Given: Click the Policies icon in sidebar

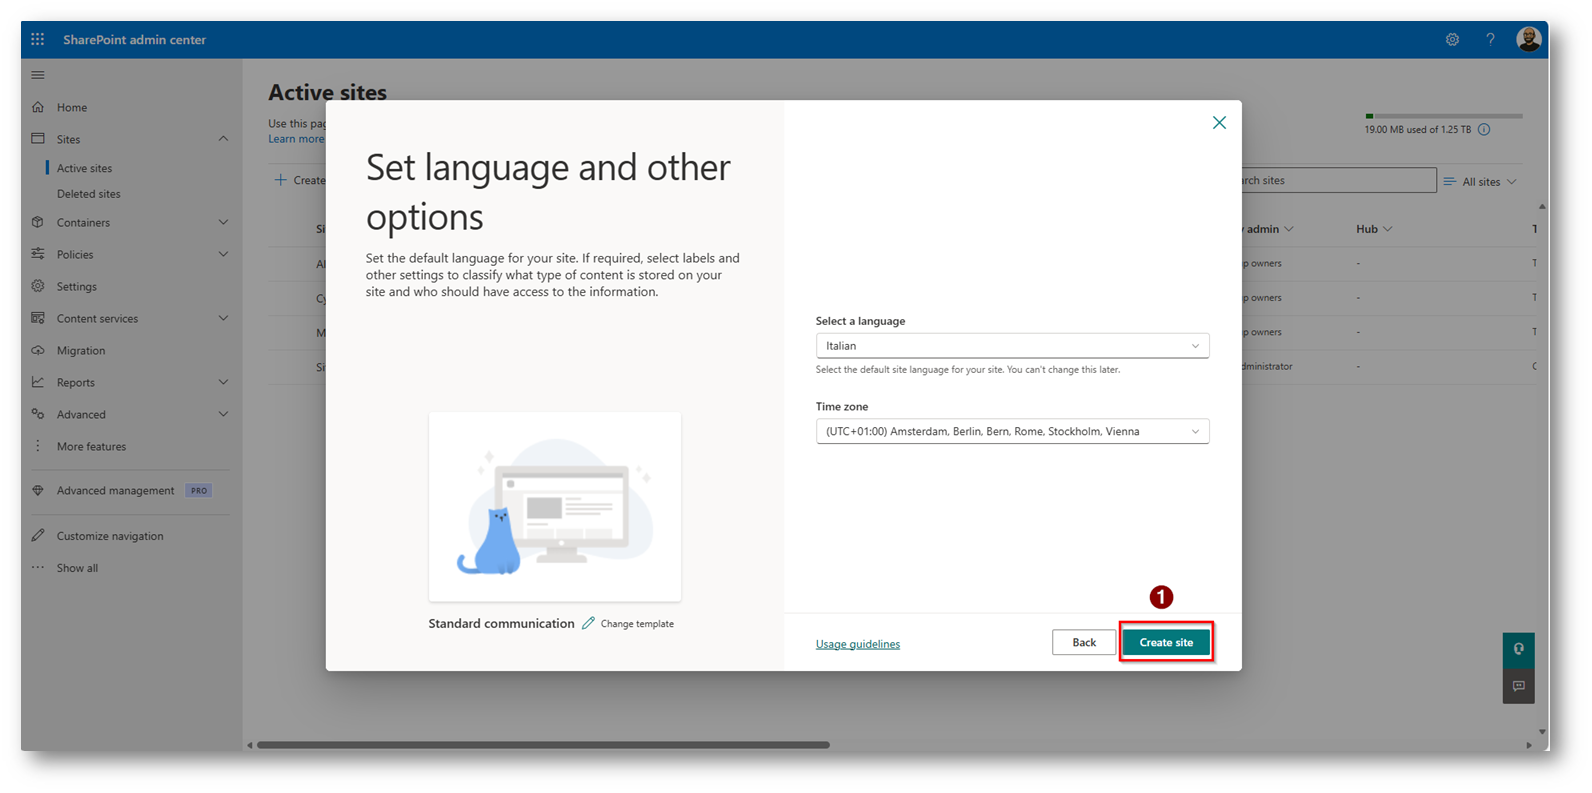Looking at the screenshot, I should click(x=38, y=254).
